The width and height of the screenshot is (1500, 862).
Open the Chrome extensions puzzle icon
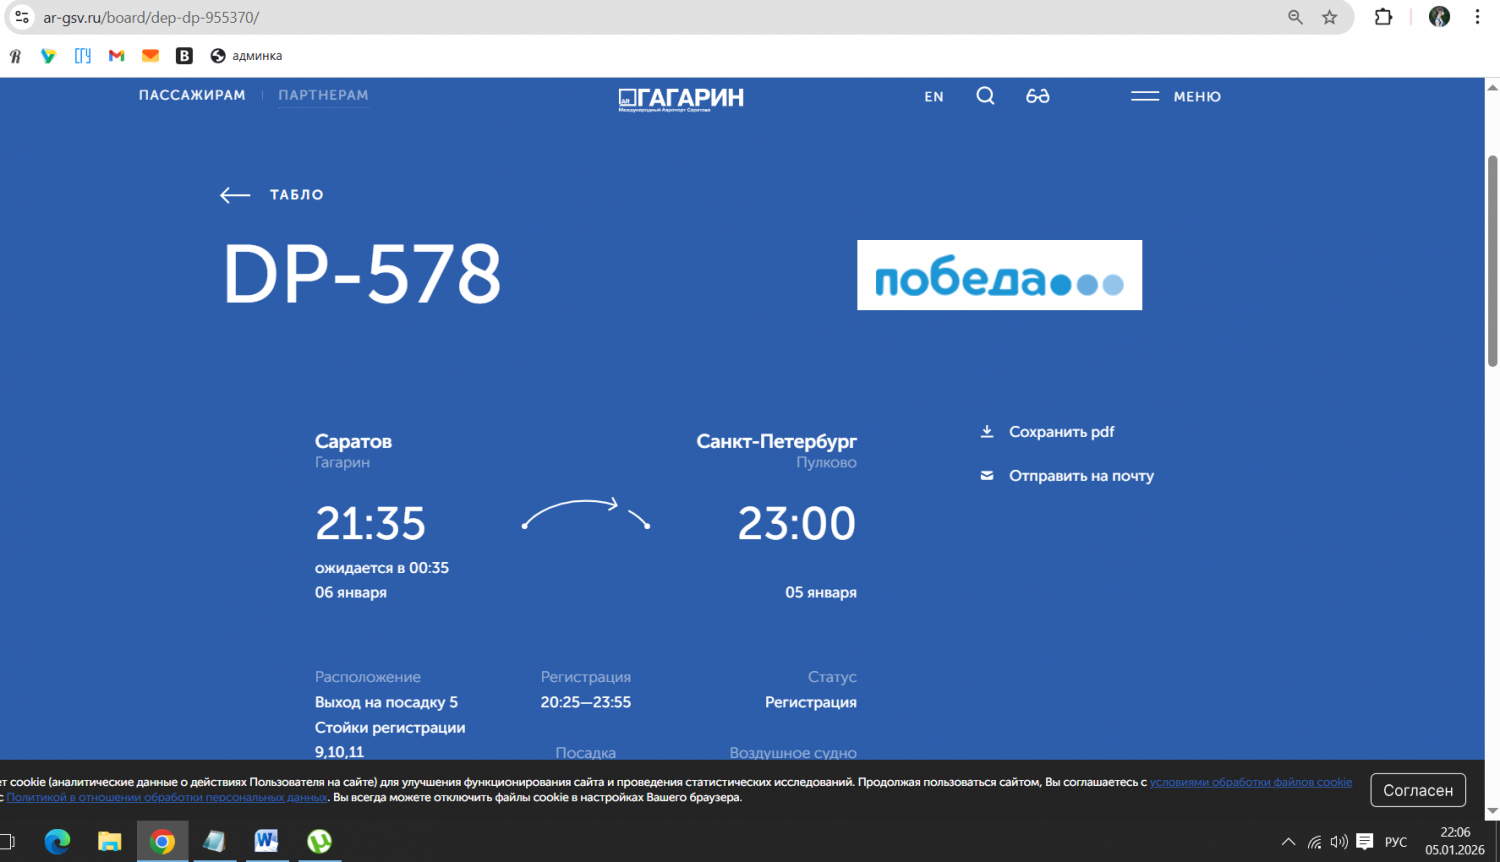pos(1383,17)
